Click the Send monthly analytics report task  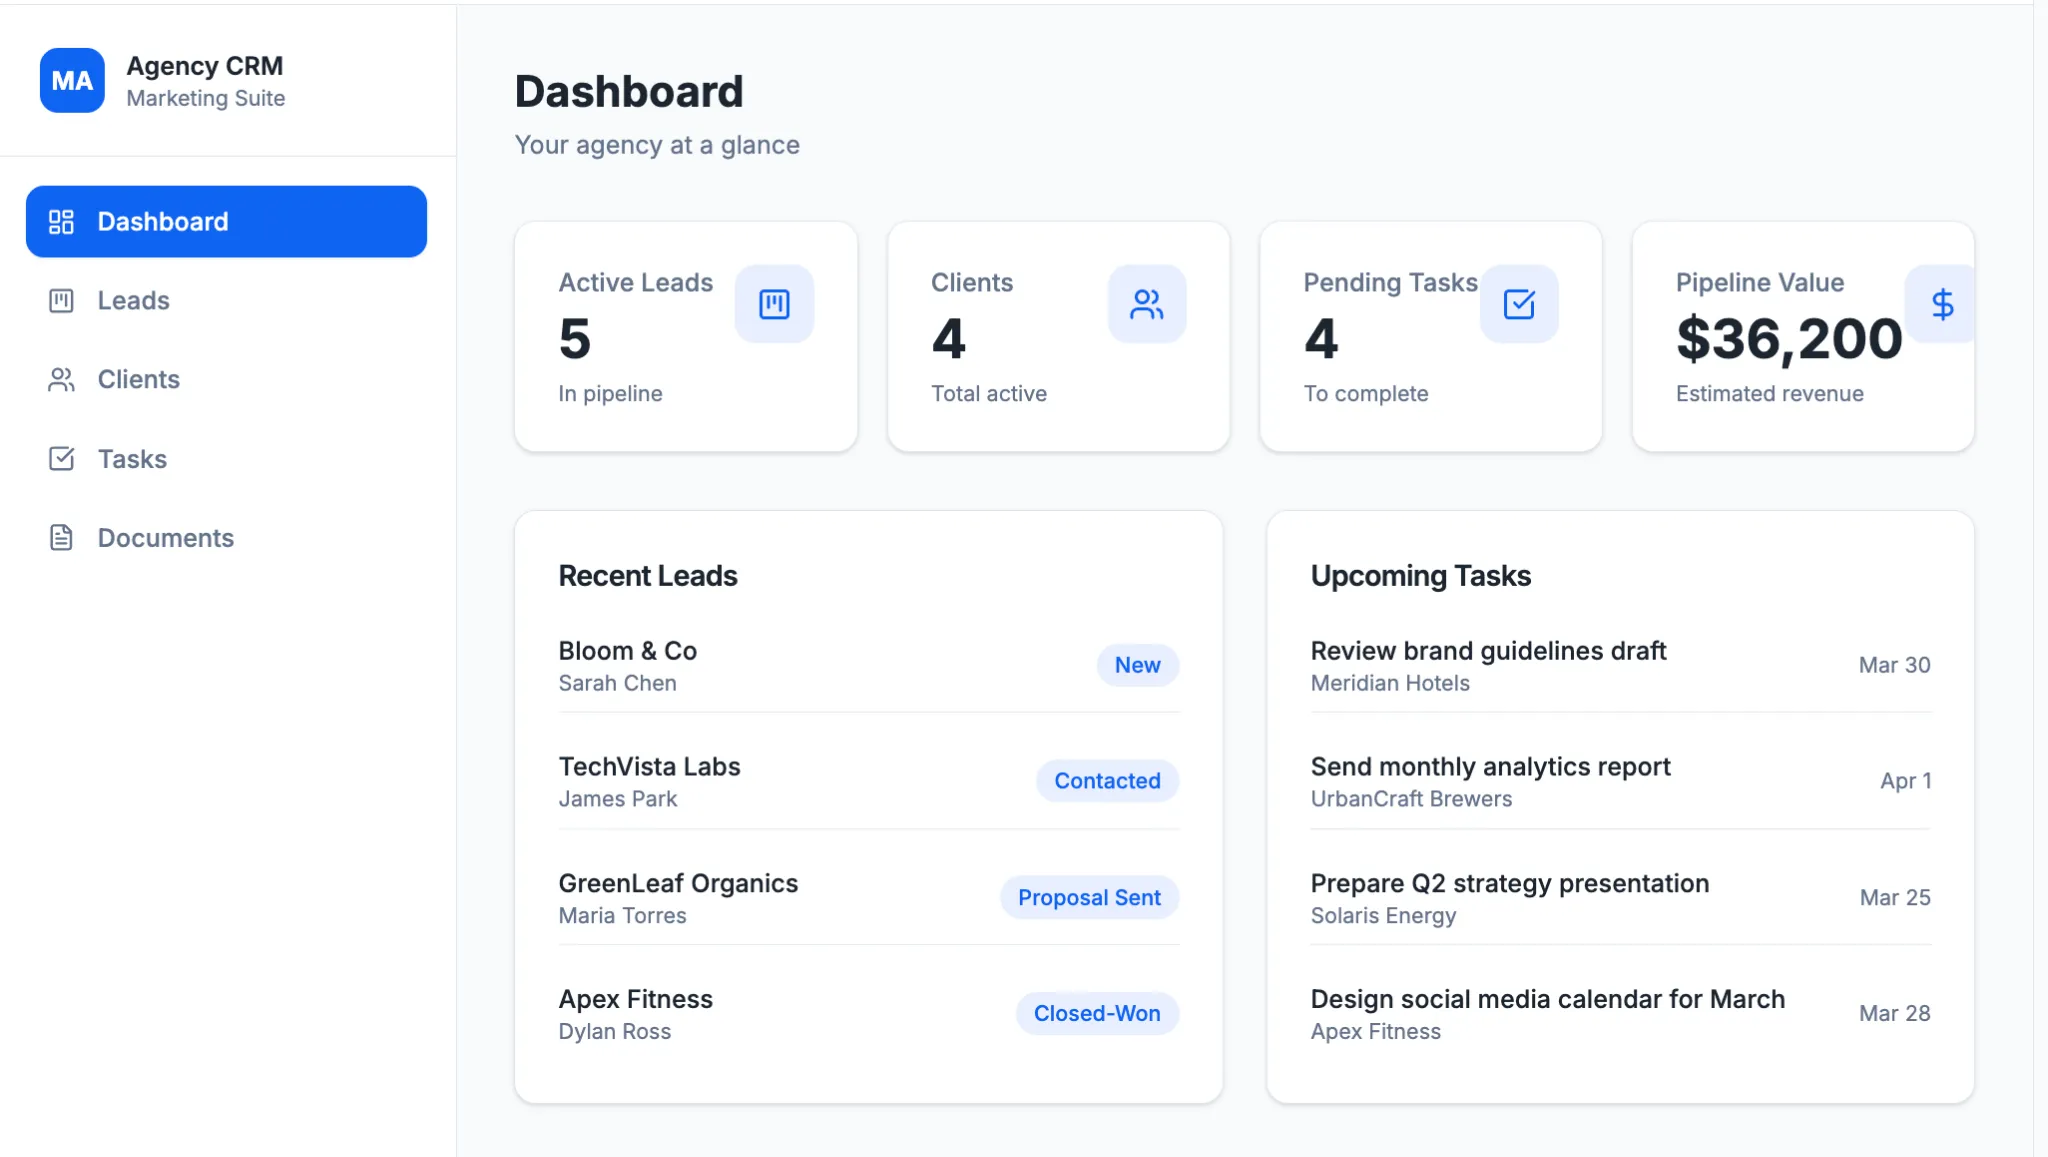click(1491, 766)
